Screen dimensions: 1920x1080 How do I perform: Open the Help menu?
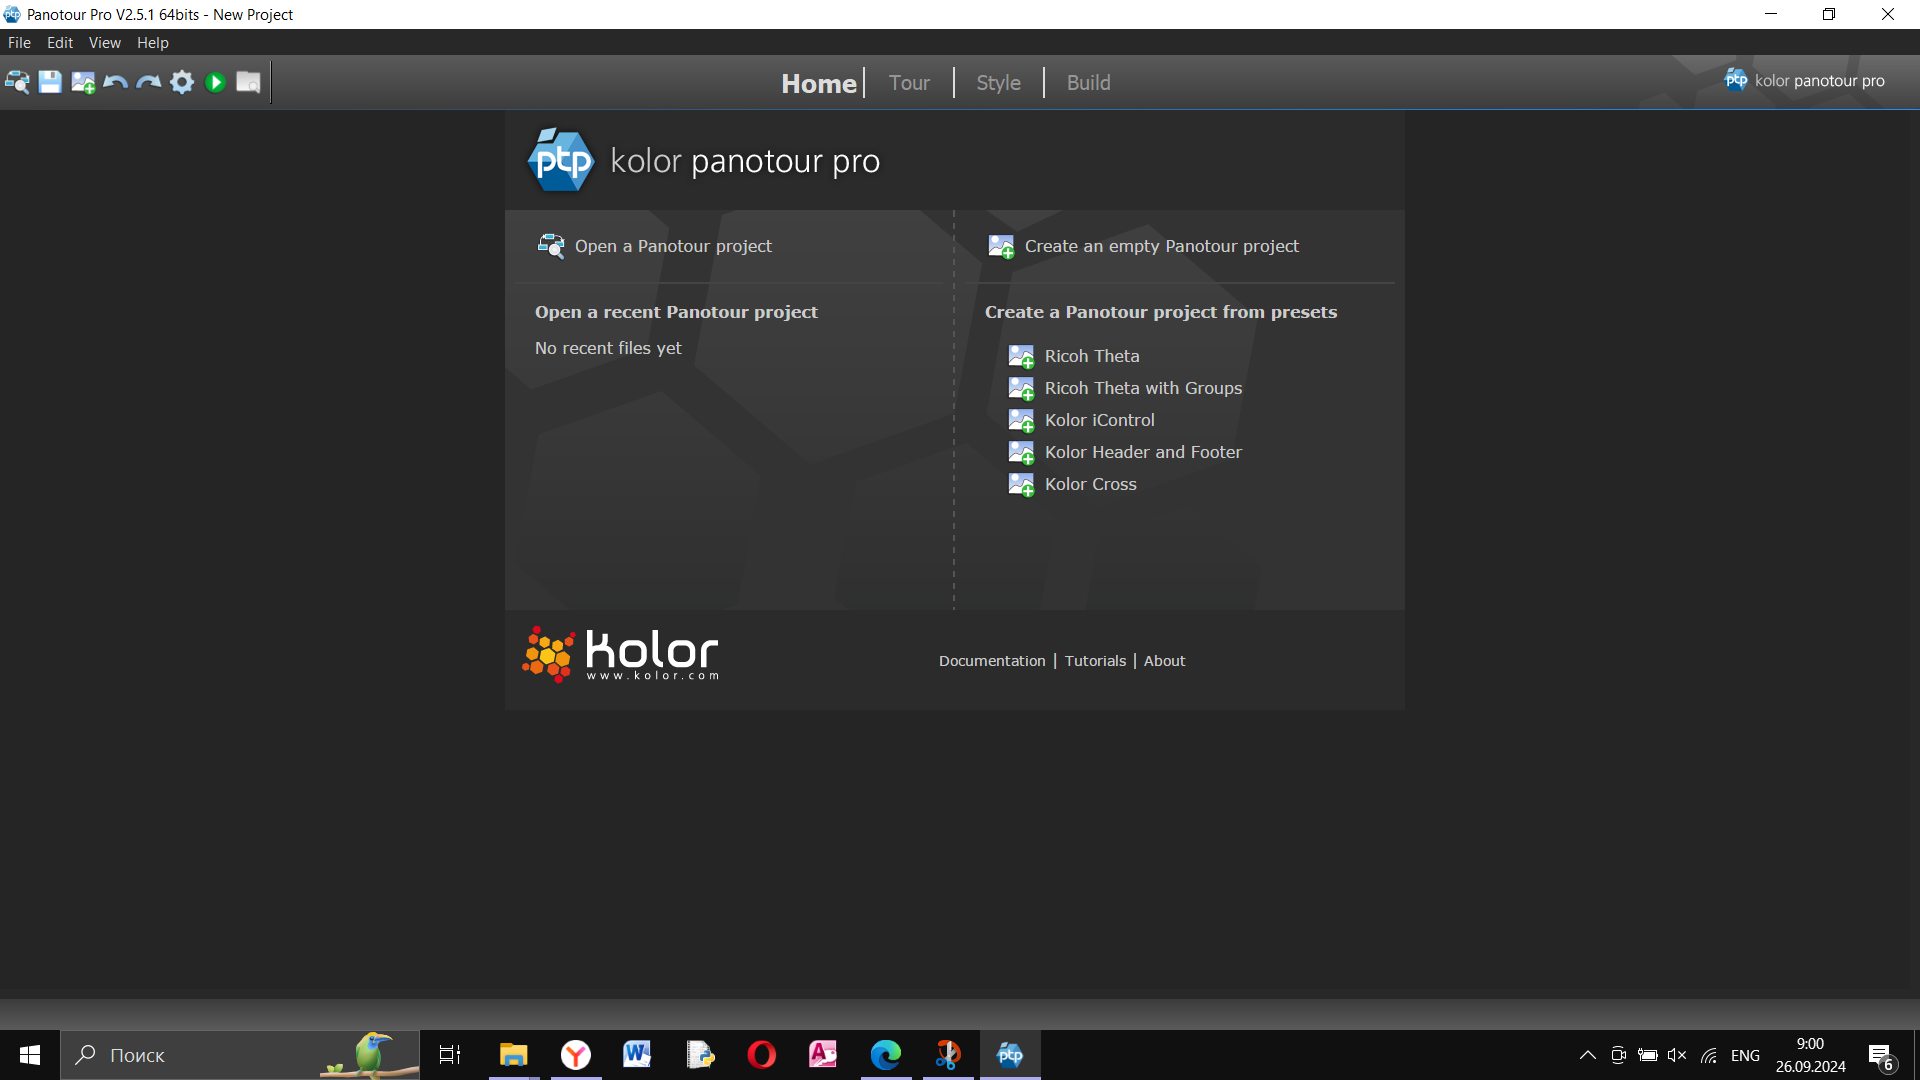pos(153,43)
